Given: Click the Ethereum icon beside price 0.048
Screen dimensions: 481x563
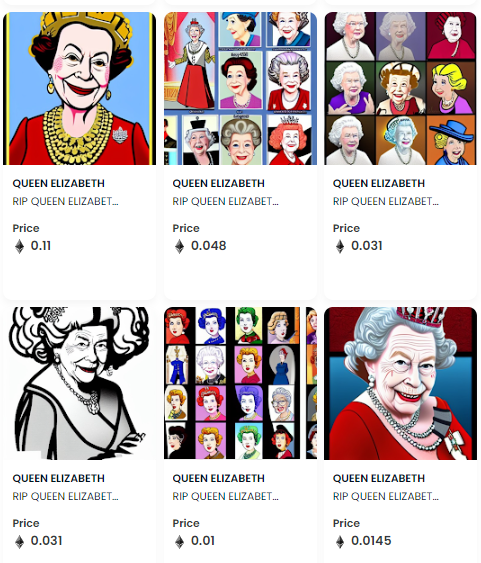Looking at the screenshot, I should pyautogui.click(x=179, y=247).
